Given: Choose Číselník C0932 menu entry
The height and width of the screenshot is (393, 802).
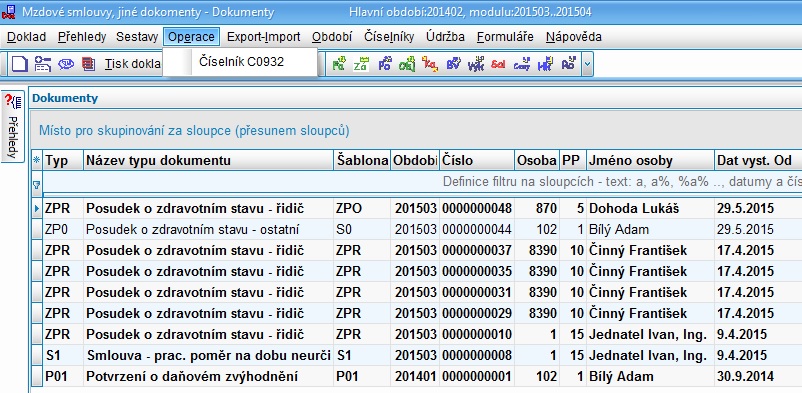Looking at the screenshot, I should tap(240, 62).
